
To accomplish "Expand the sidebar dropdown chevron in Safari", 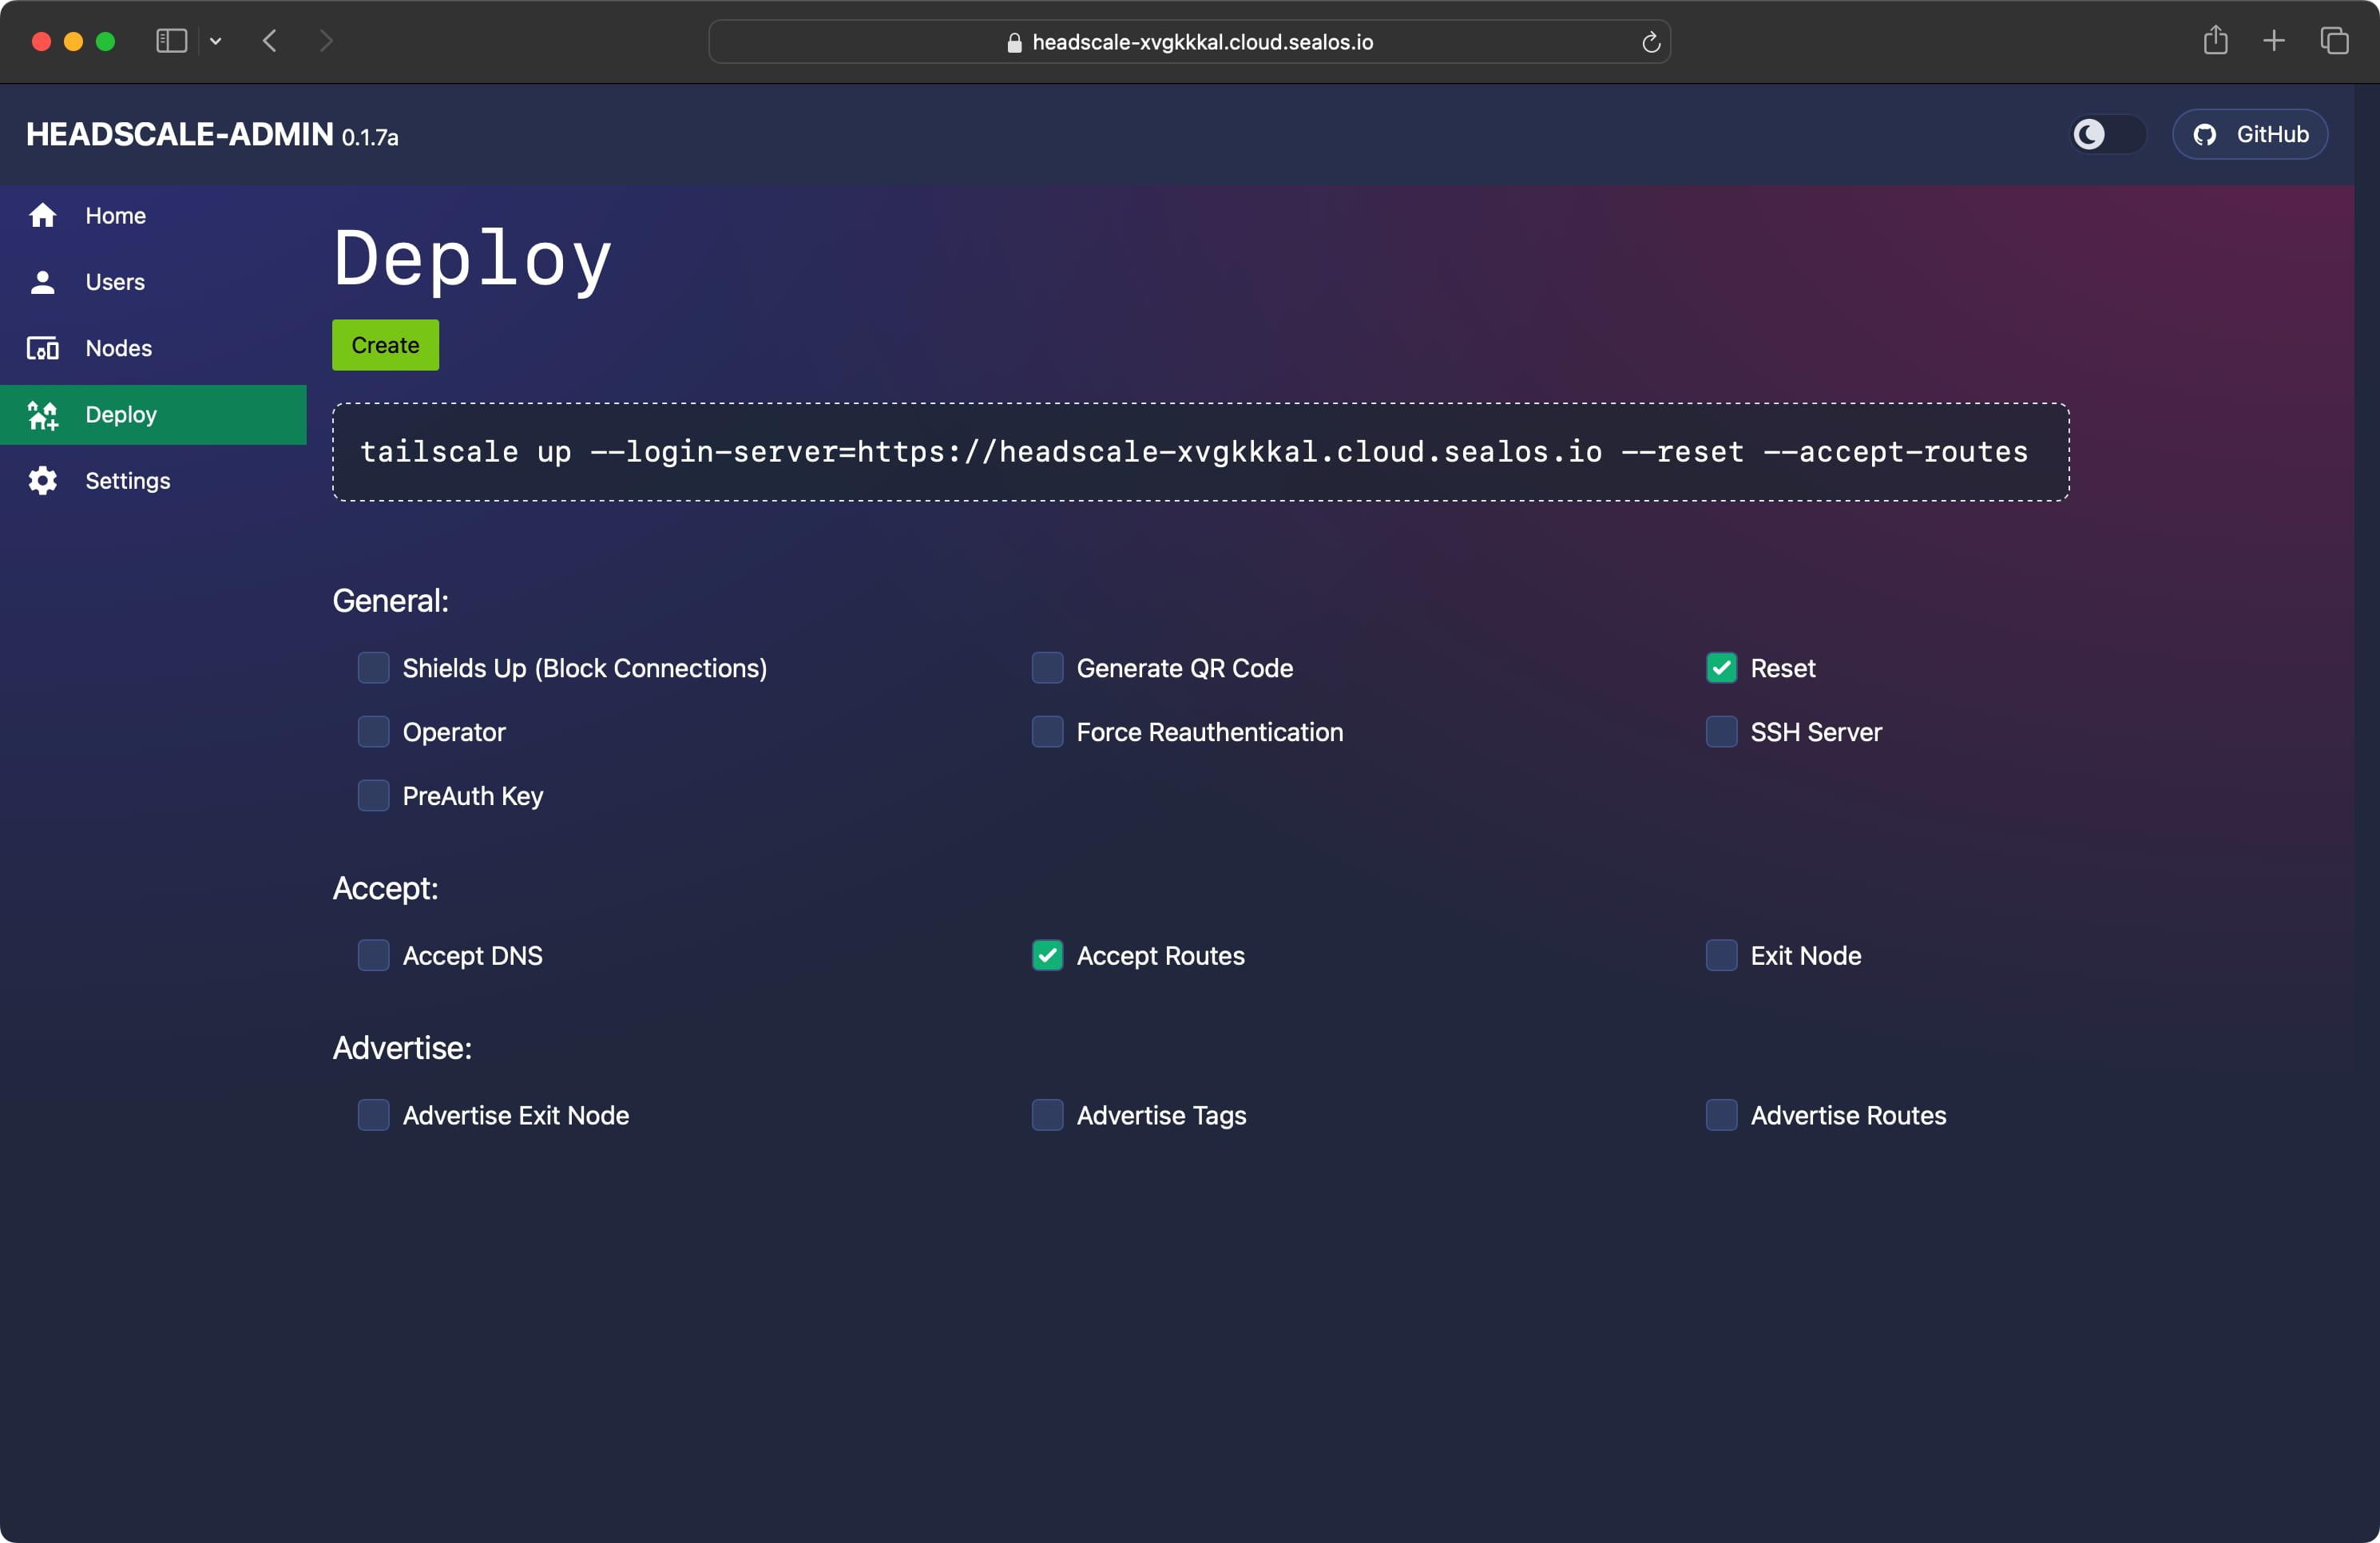I will (x=215, y=41).
